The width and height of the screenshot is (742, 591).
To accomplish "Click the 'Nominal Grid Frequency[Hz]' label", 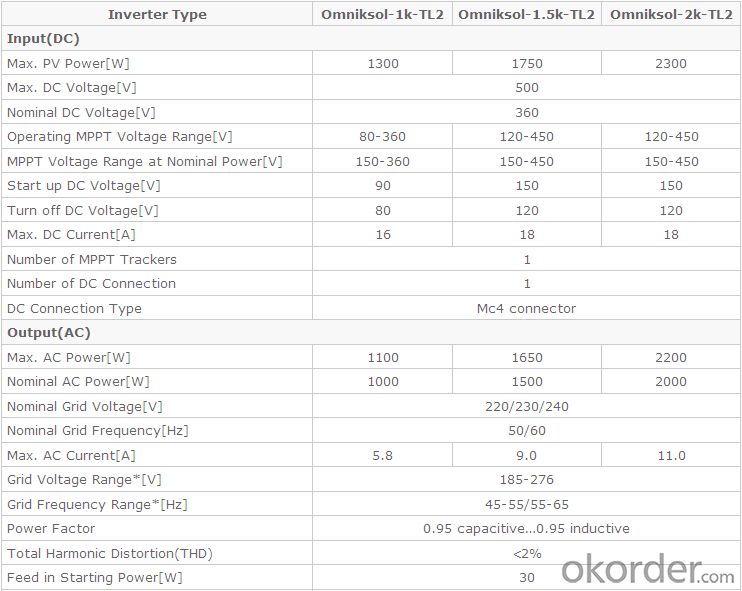I will 97,431.
